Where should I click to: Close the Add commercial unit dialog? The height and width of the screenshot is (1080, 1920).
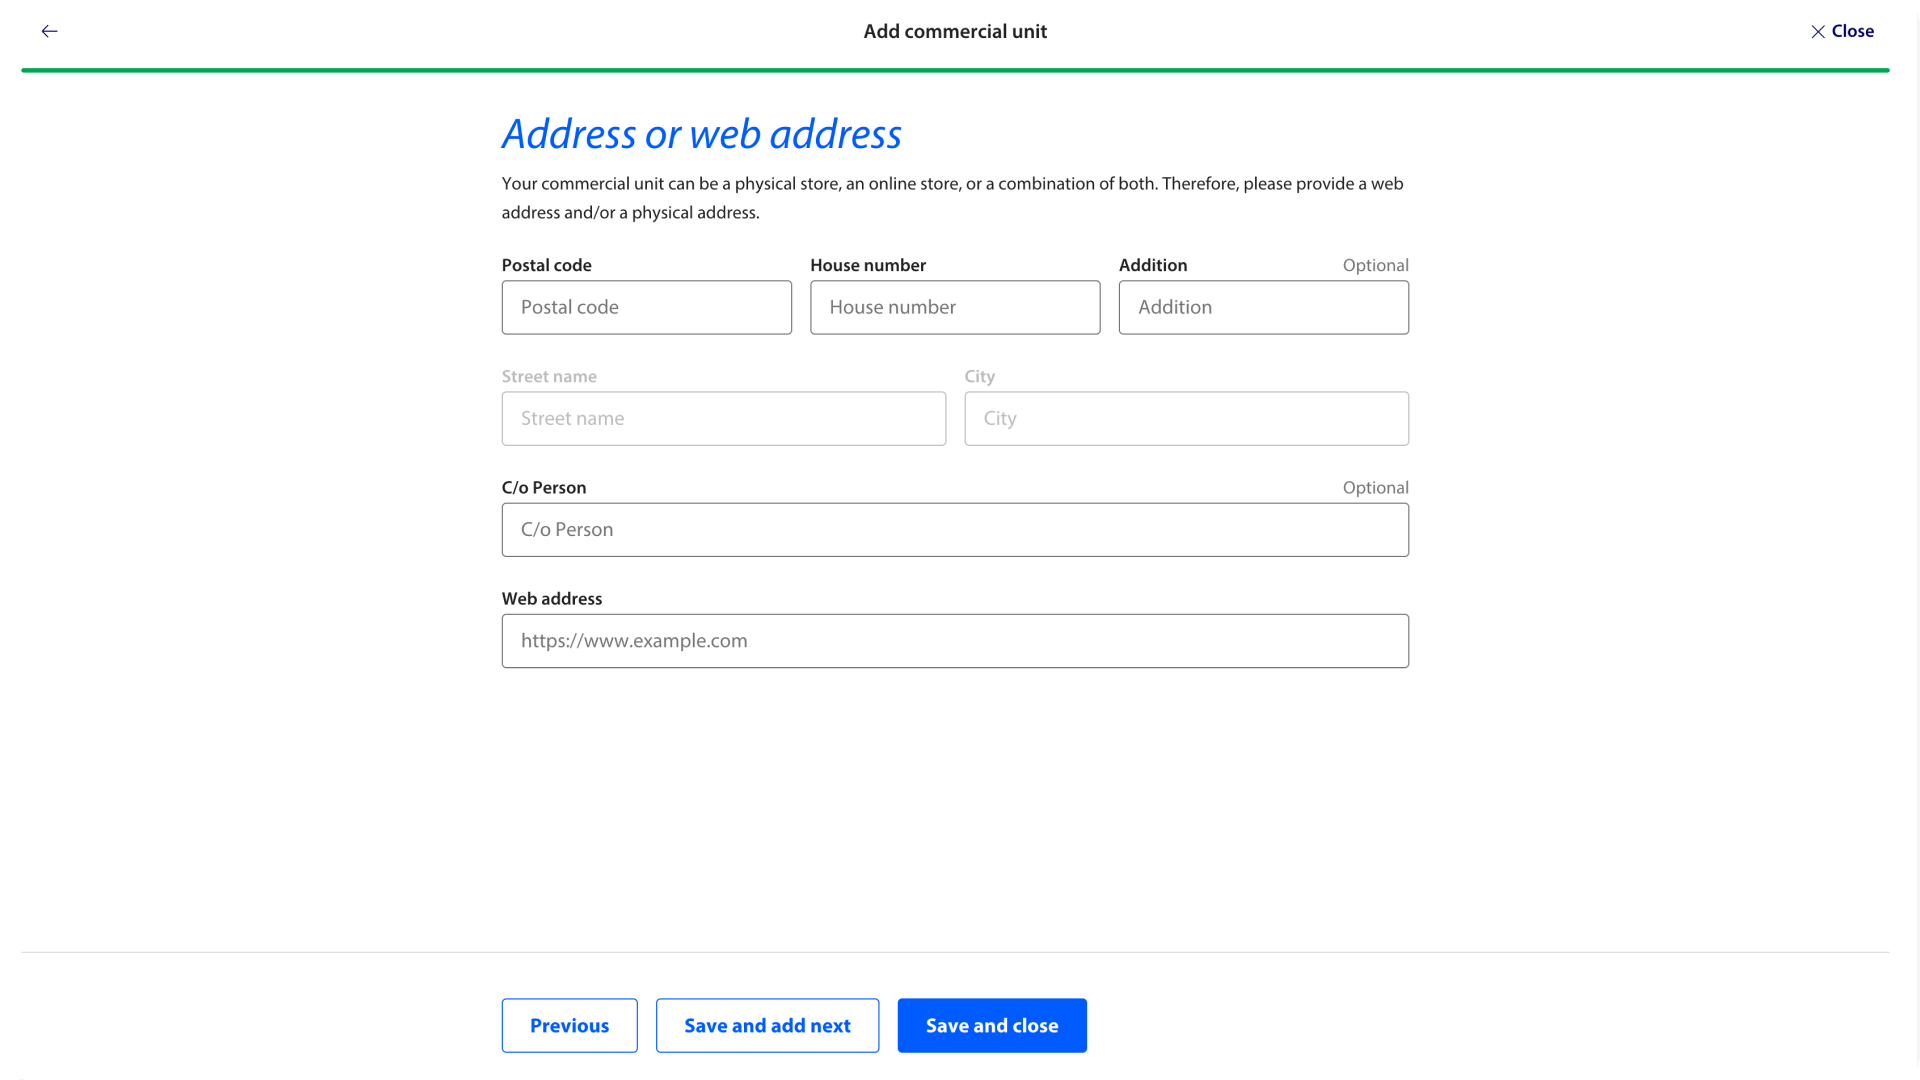pos(1841,31)
